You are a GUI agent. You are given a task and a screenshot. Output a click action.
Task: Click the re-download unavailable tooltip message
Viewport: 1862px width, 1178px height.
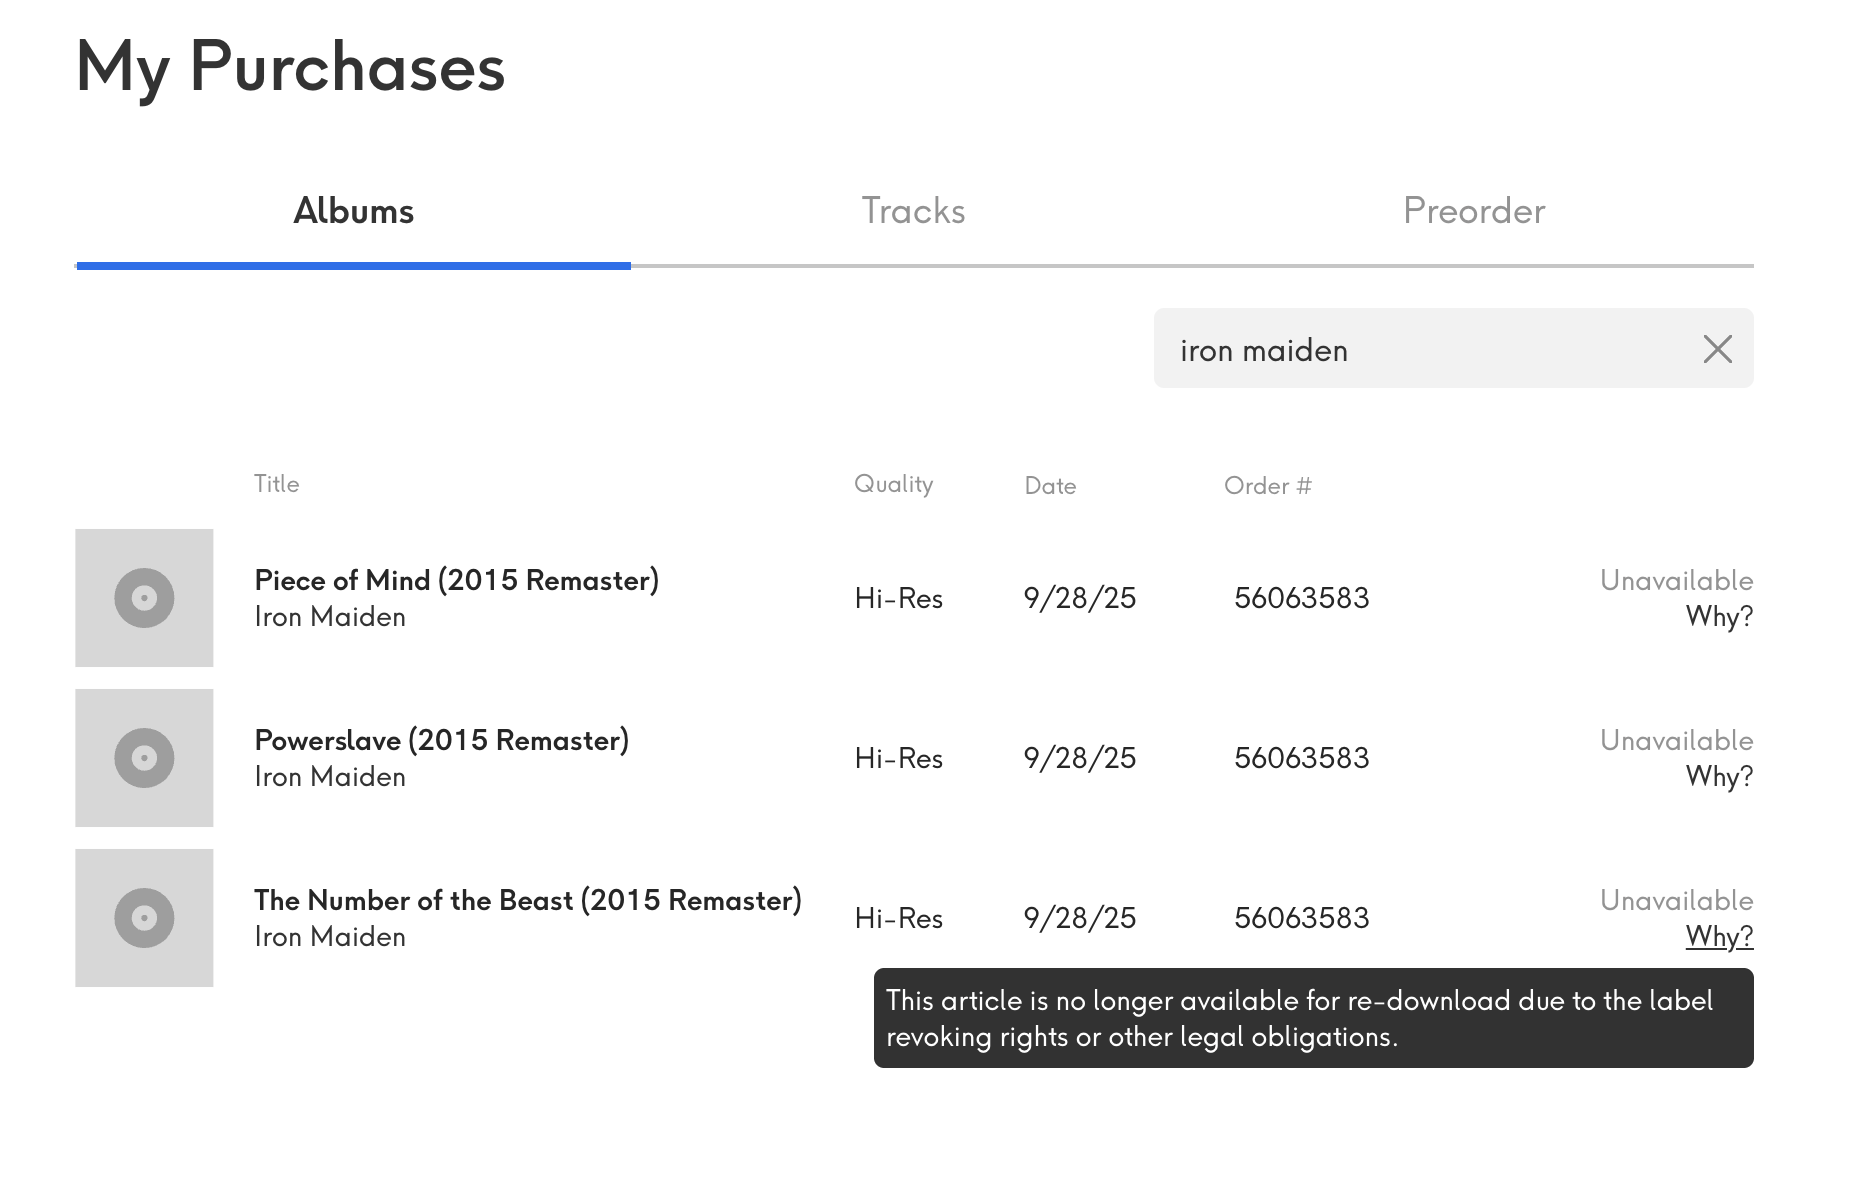[1313, 1018]
